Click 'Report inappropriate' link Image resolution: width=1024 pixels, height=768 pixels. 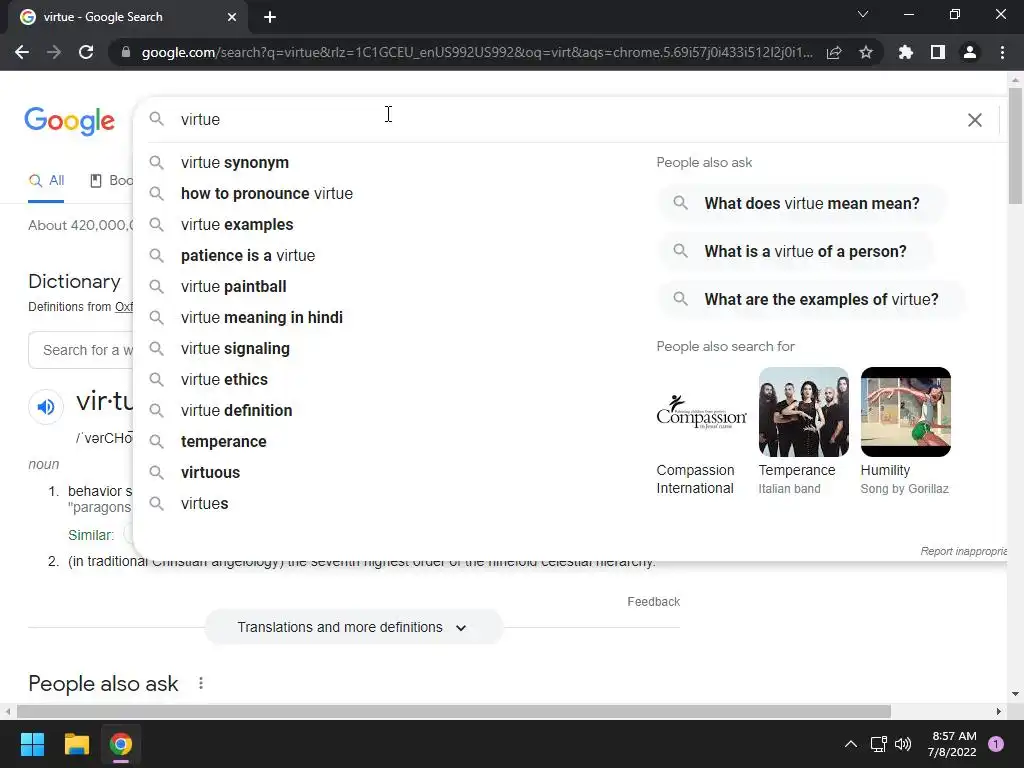(x=964, y=551)
